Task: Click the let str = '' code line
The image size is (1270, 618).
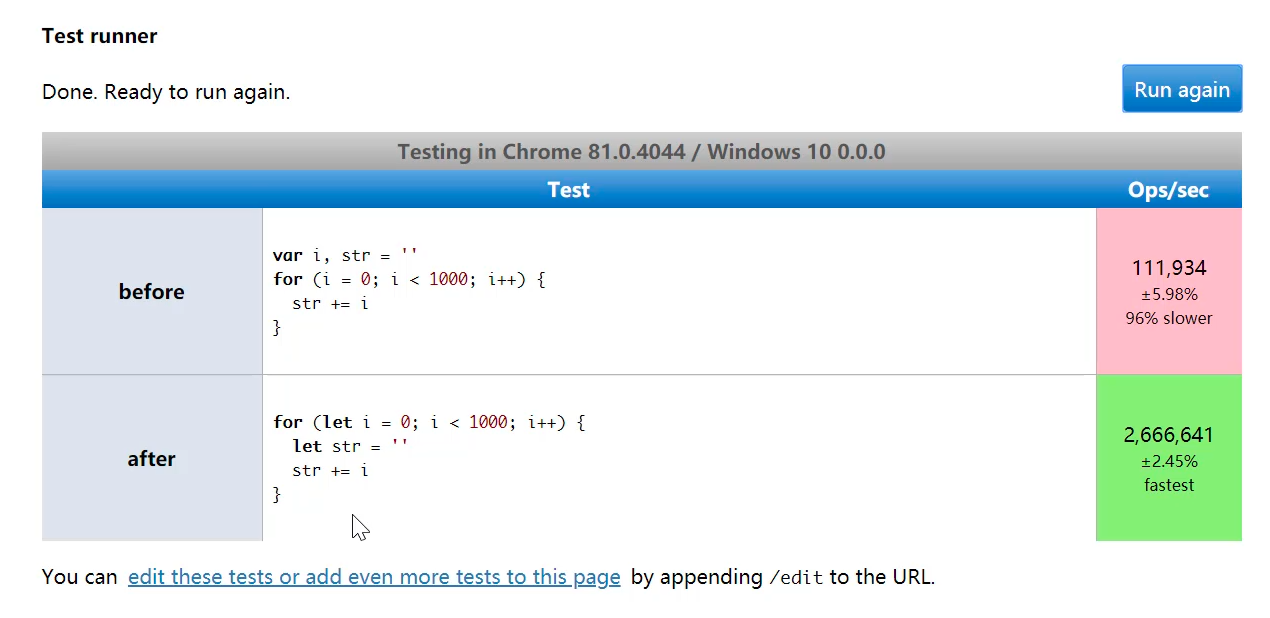Action: (350, 446)
